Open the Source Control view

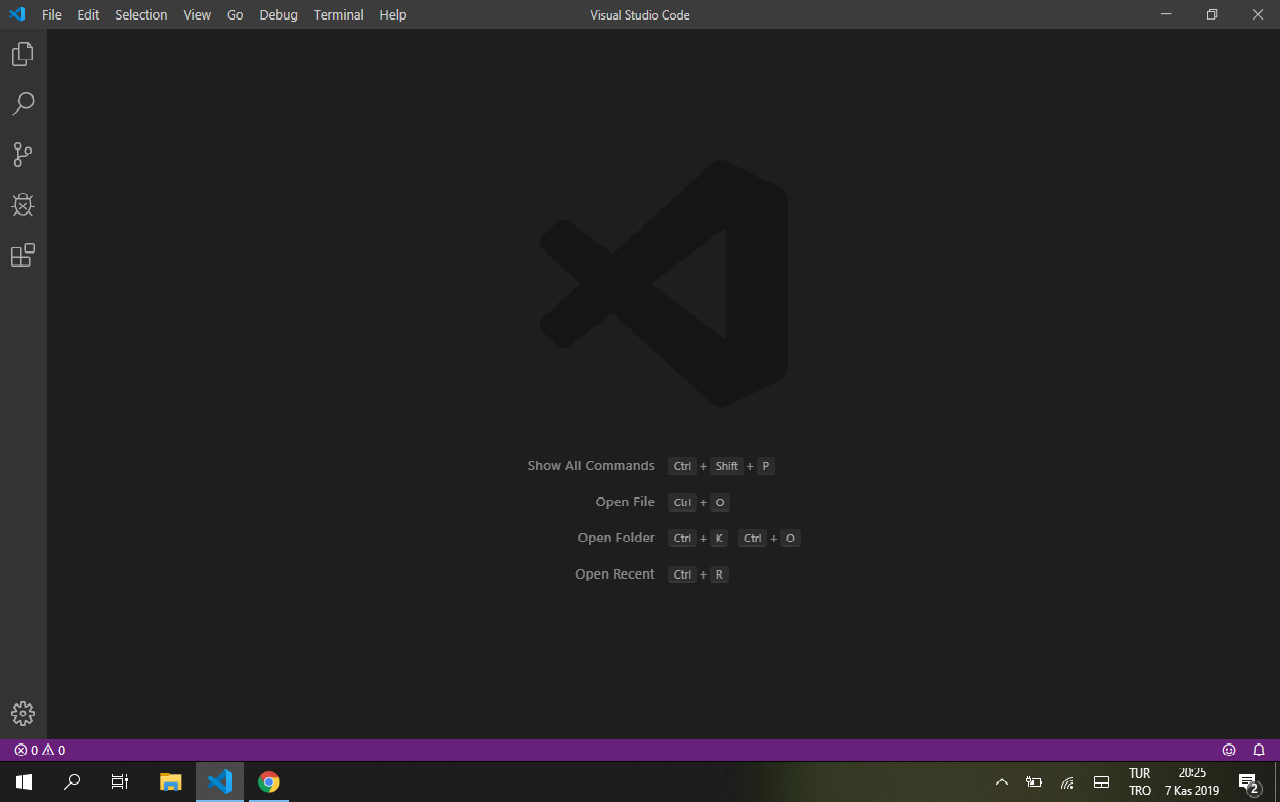click(23, 154)
